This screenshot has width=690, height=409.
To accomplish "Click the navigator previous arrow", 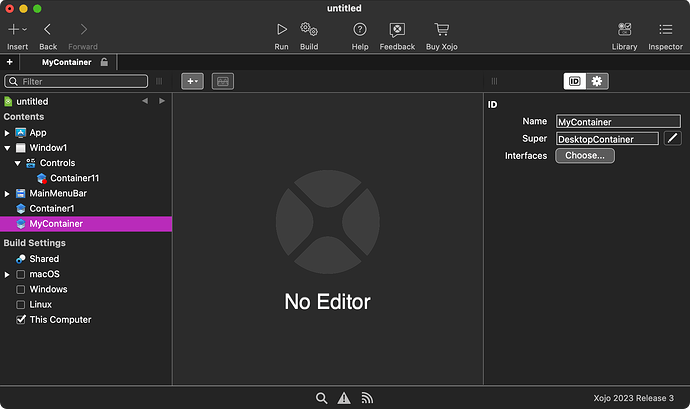I will [x=145, y=101].
